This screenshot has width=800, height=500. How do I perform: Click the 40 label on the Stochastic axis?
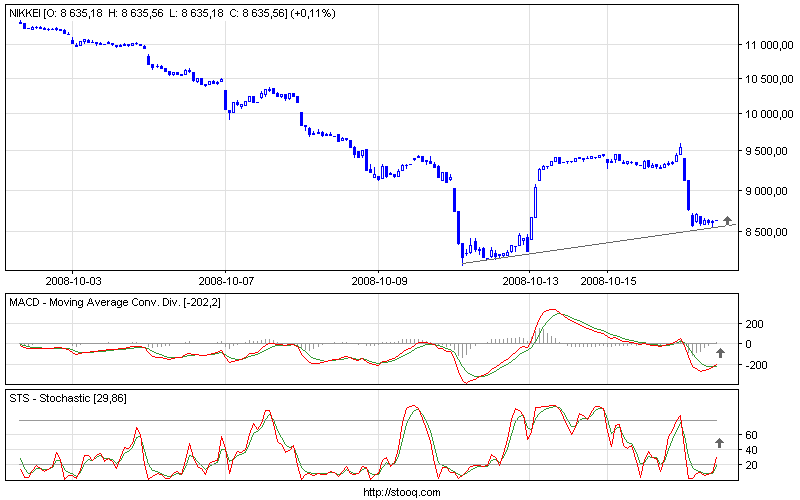pyautogui.click(x=751, y=451)
